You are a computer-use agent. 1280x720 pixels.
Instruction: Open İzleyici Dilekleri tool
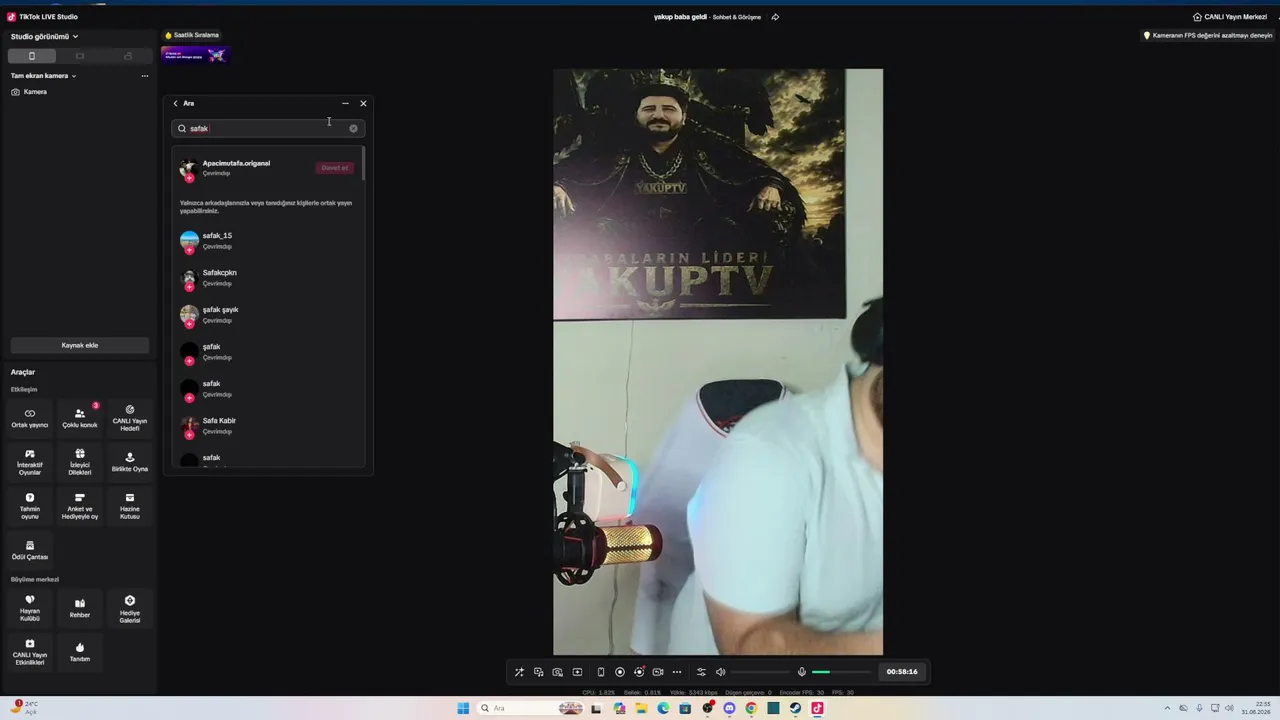[x=80, y=461]
